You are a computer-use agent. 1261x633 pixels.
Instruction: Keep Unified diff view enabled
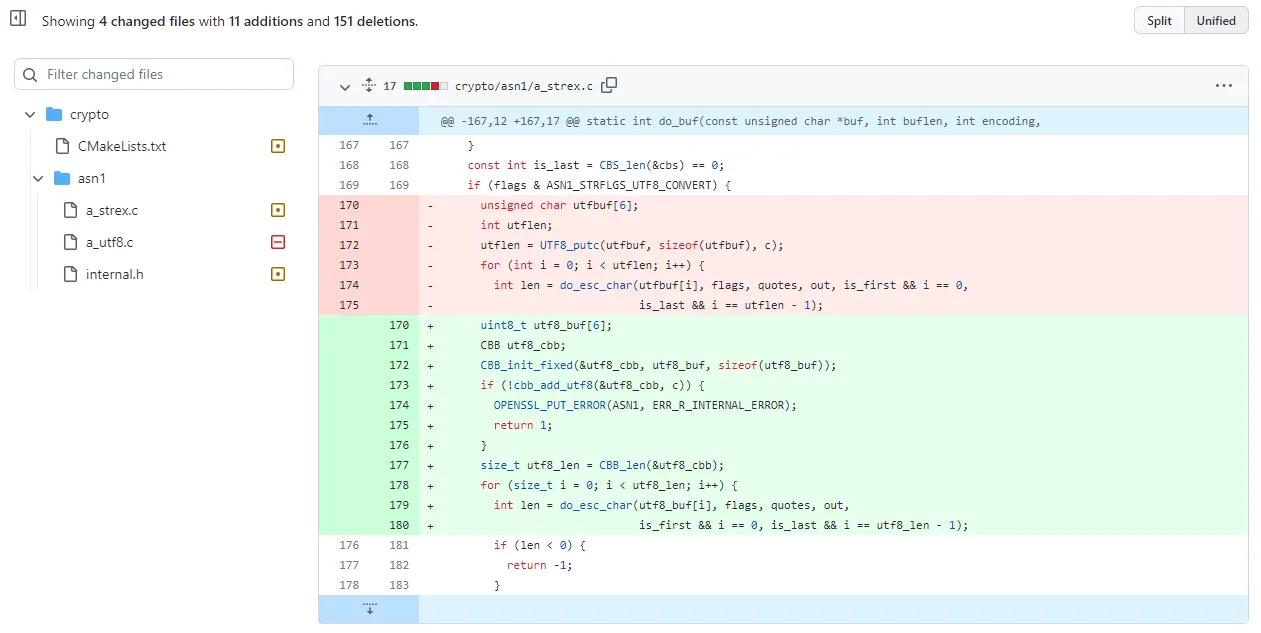pyautogui.click(x=1215, y=19)
